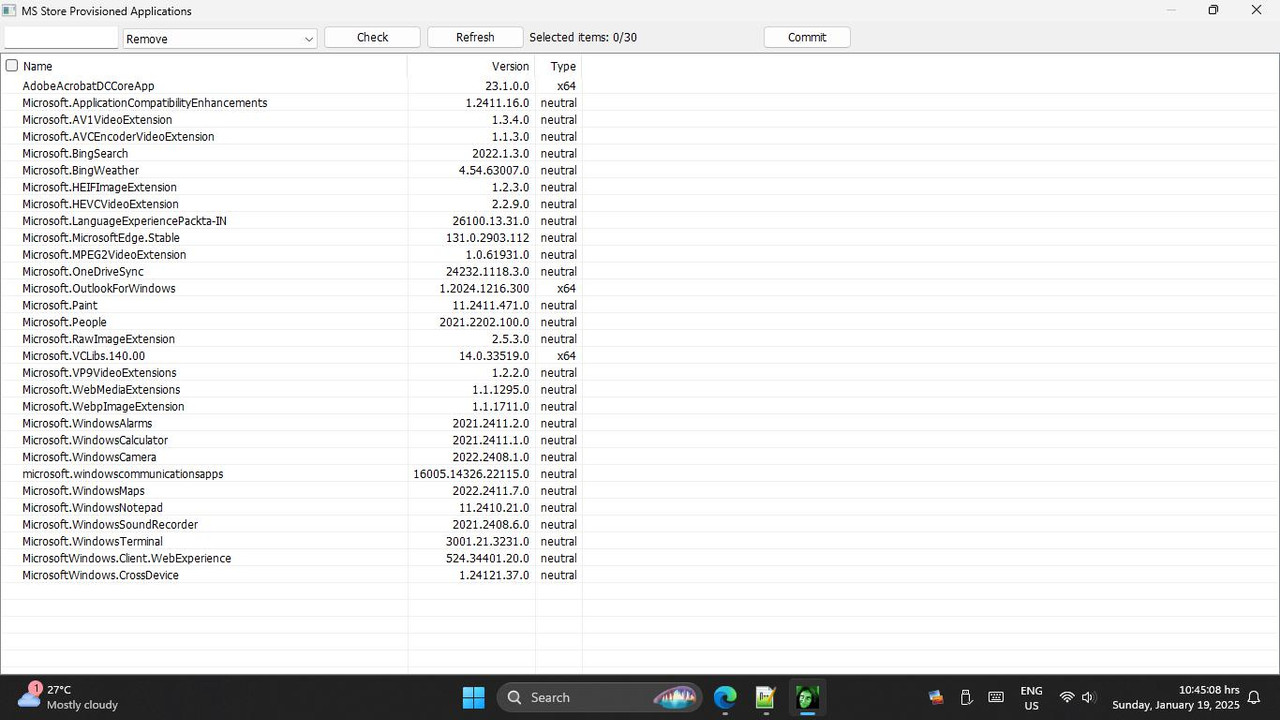This screenshot has height=720, width=1280.
Task: Eject USB device via the tray icon
Action: click(966, 697)
